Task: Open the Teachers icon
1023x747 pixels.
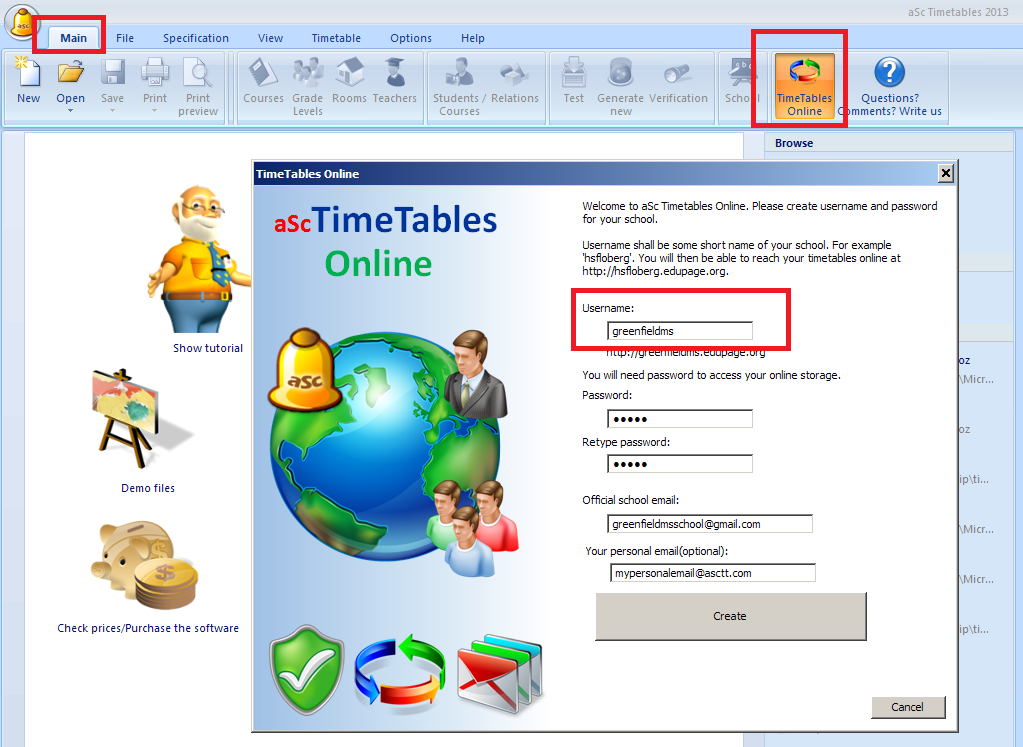Action: click(394, 81)
